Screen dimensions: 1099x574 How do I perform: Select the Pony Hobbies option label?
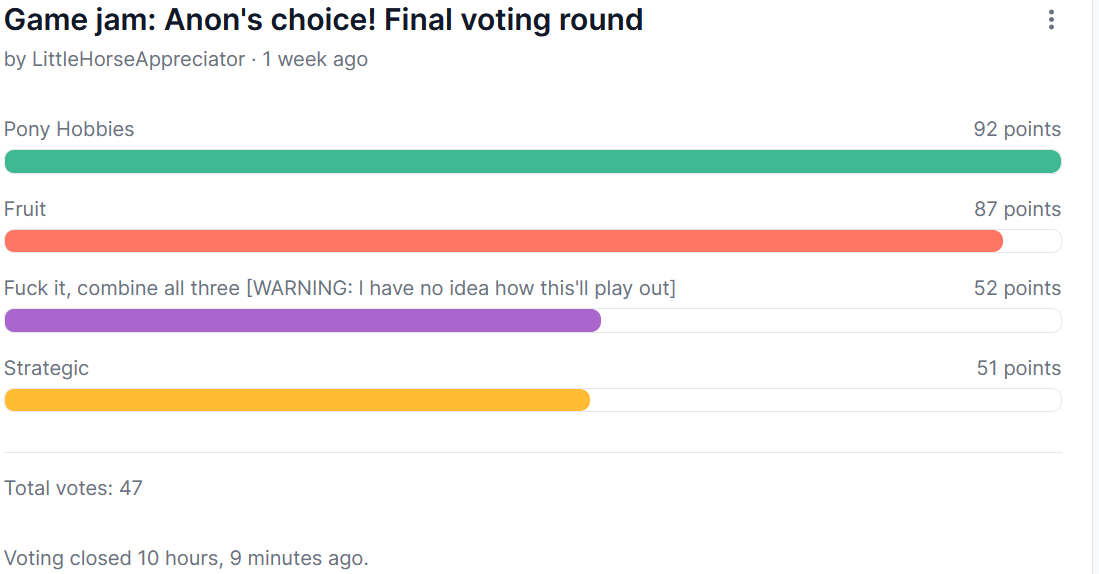coord(69,129)
